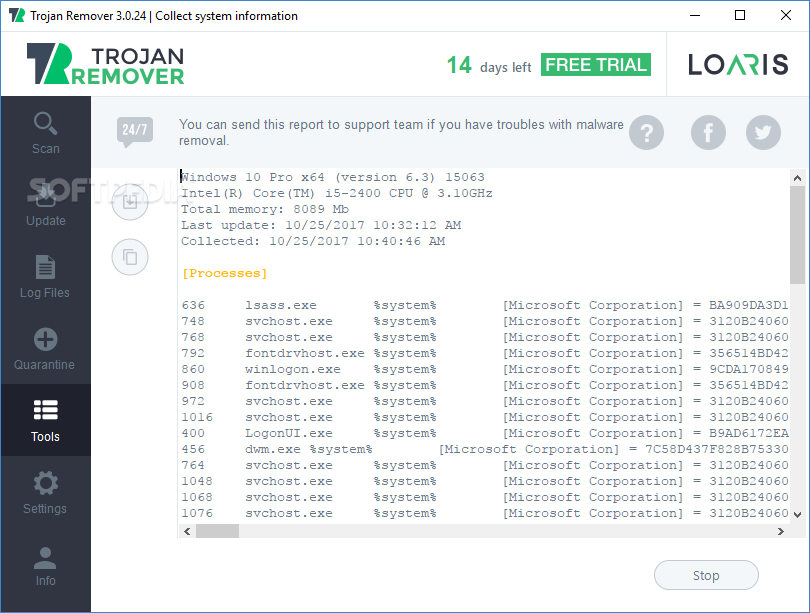810x613 pixels.
Task: Open the Log Files section
Action: point(45,276)
